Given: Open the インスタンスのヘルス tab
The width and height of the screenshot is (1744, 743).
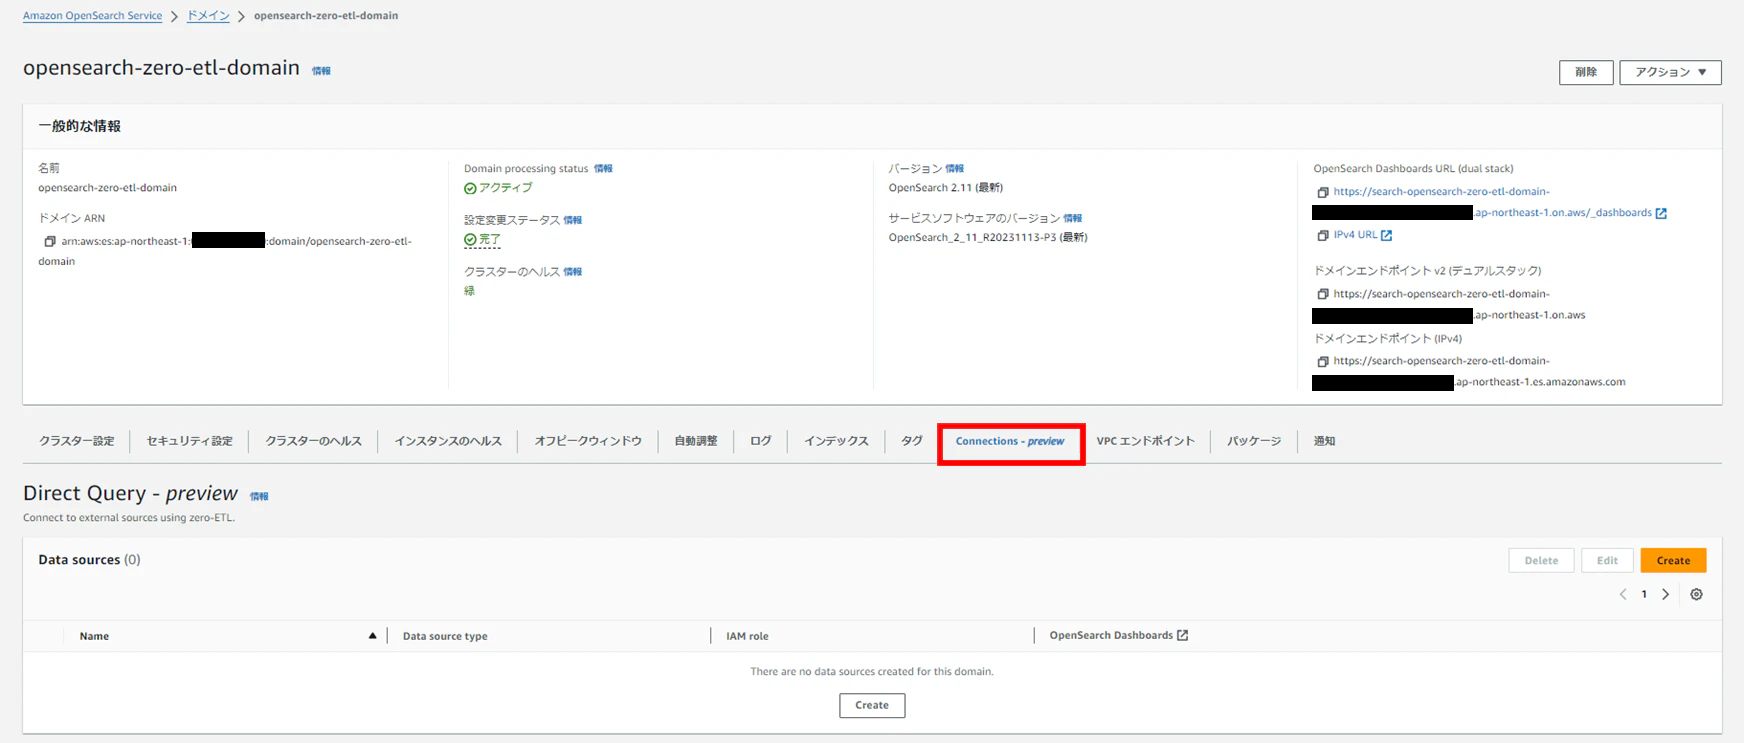Looking at the screenshot, I should (448, 441).
